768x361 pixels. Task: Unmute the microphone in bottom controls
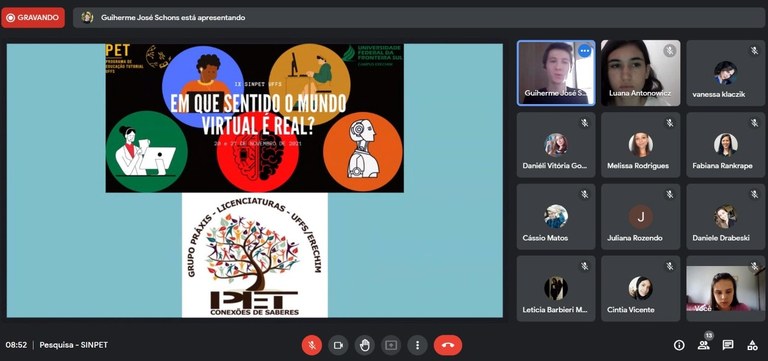point(312,345)
